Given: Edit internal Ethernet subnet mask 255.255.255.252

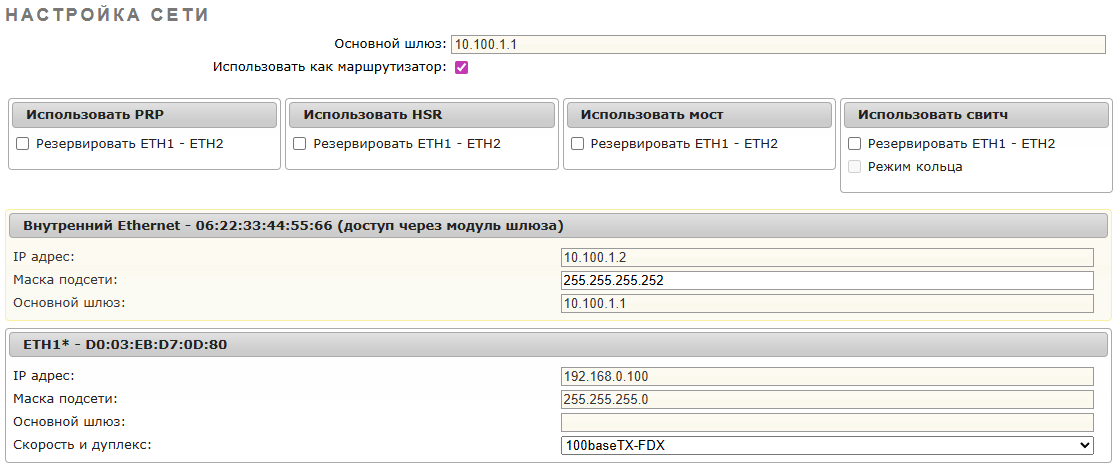Looking at the screenshot, I should tap(827, 280).
